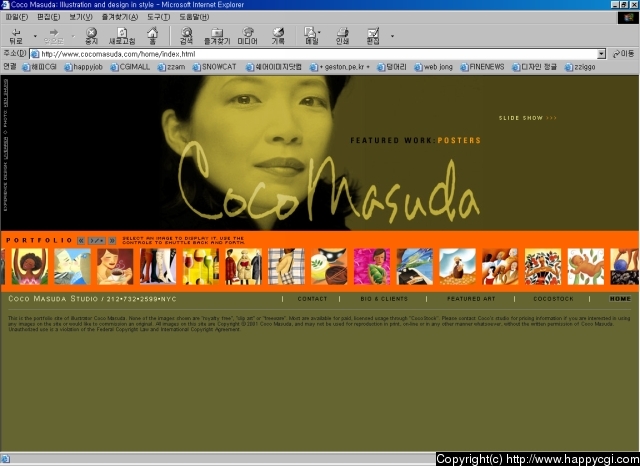Select the baby with leaves thumbnail
Screen dimensions: 640x466
point(586,266)
